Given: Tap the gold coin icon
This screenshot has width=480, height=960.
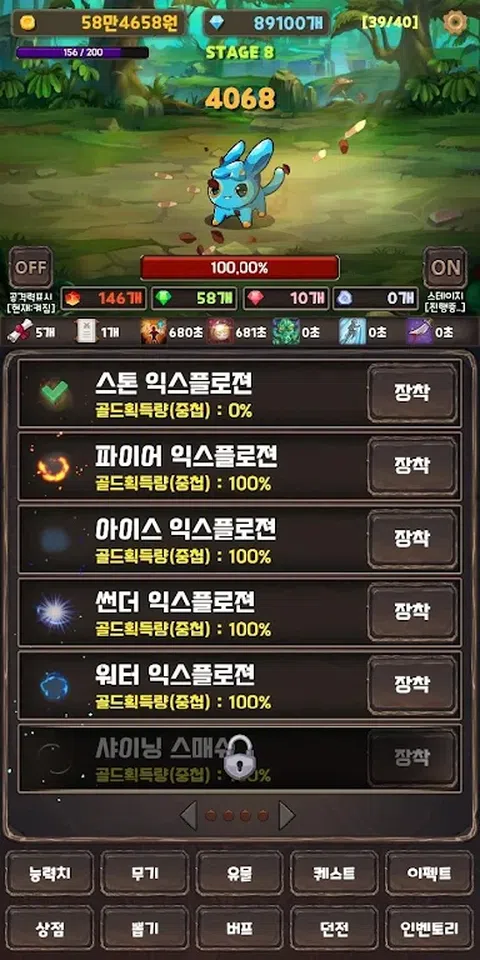Looking at the screenshot, I should tap(28, 23).
